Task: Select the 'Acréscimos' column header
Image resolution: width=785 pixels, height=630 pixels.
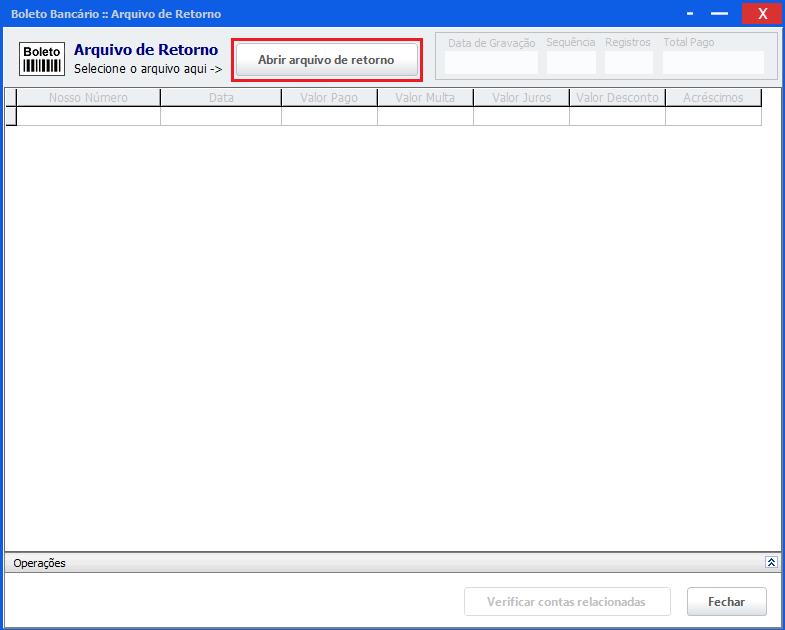Action: [x=713, y=98]
